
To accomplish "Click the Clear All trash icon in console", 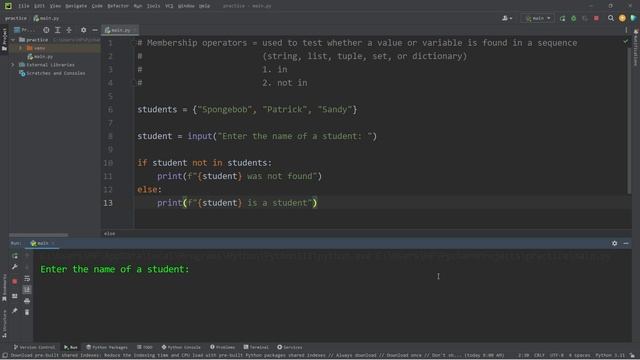I will (x=27, y=312).
